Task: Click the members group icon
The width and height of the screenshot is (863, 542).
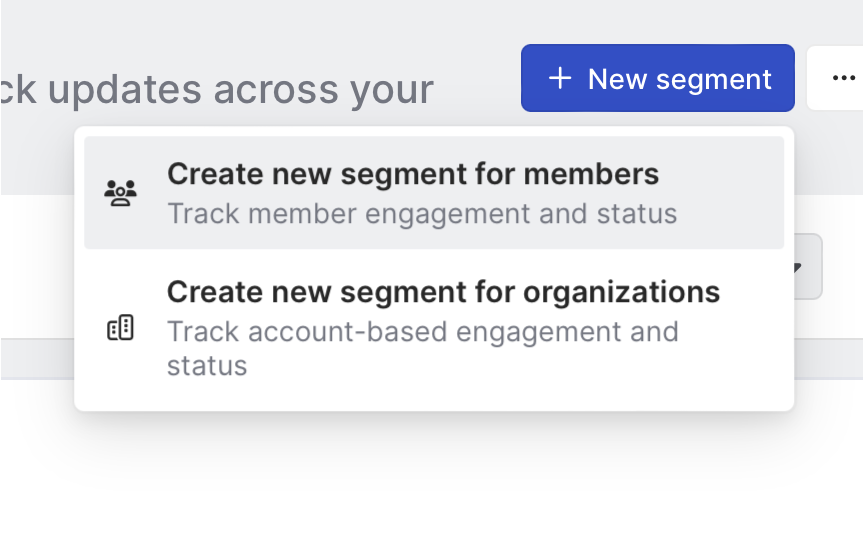Action: click(x=121, y=192)
